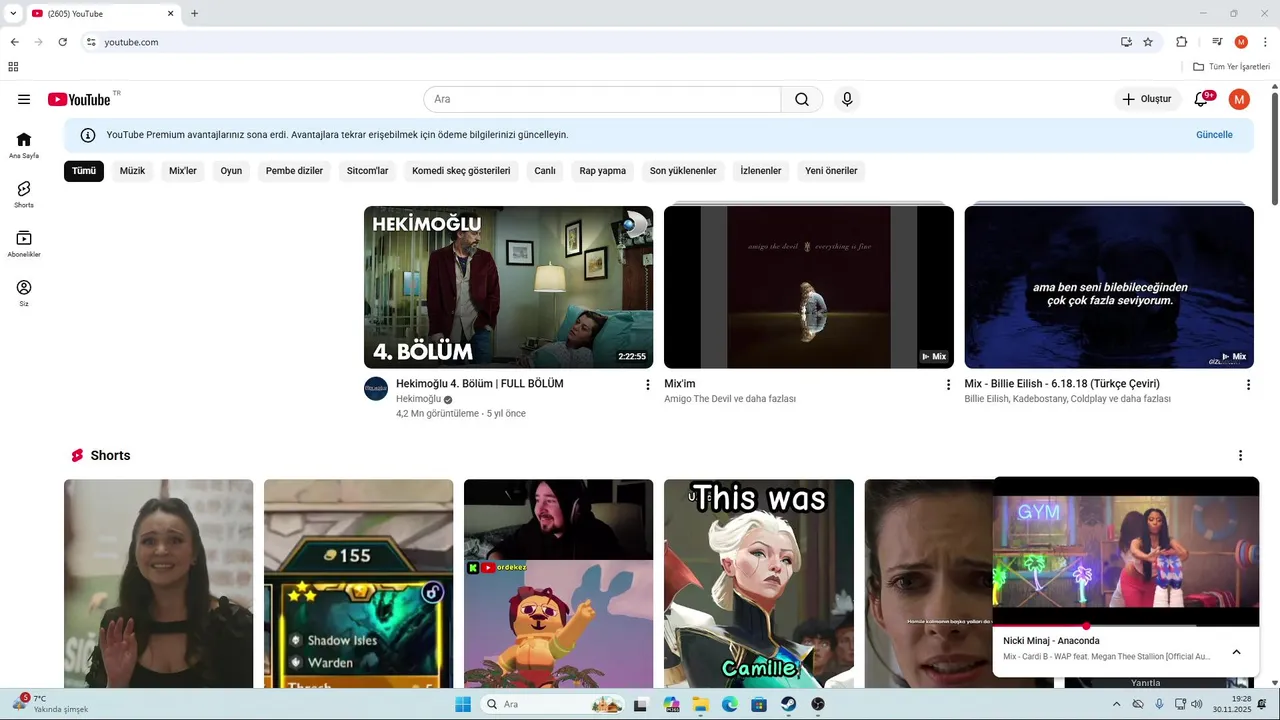The image size is (1280, 720).
Task: Reload the page
Action: click(x=62, y=42)
